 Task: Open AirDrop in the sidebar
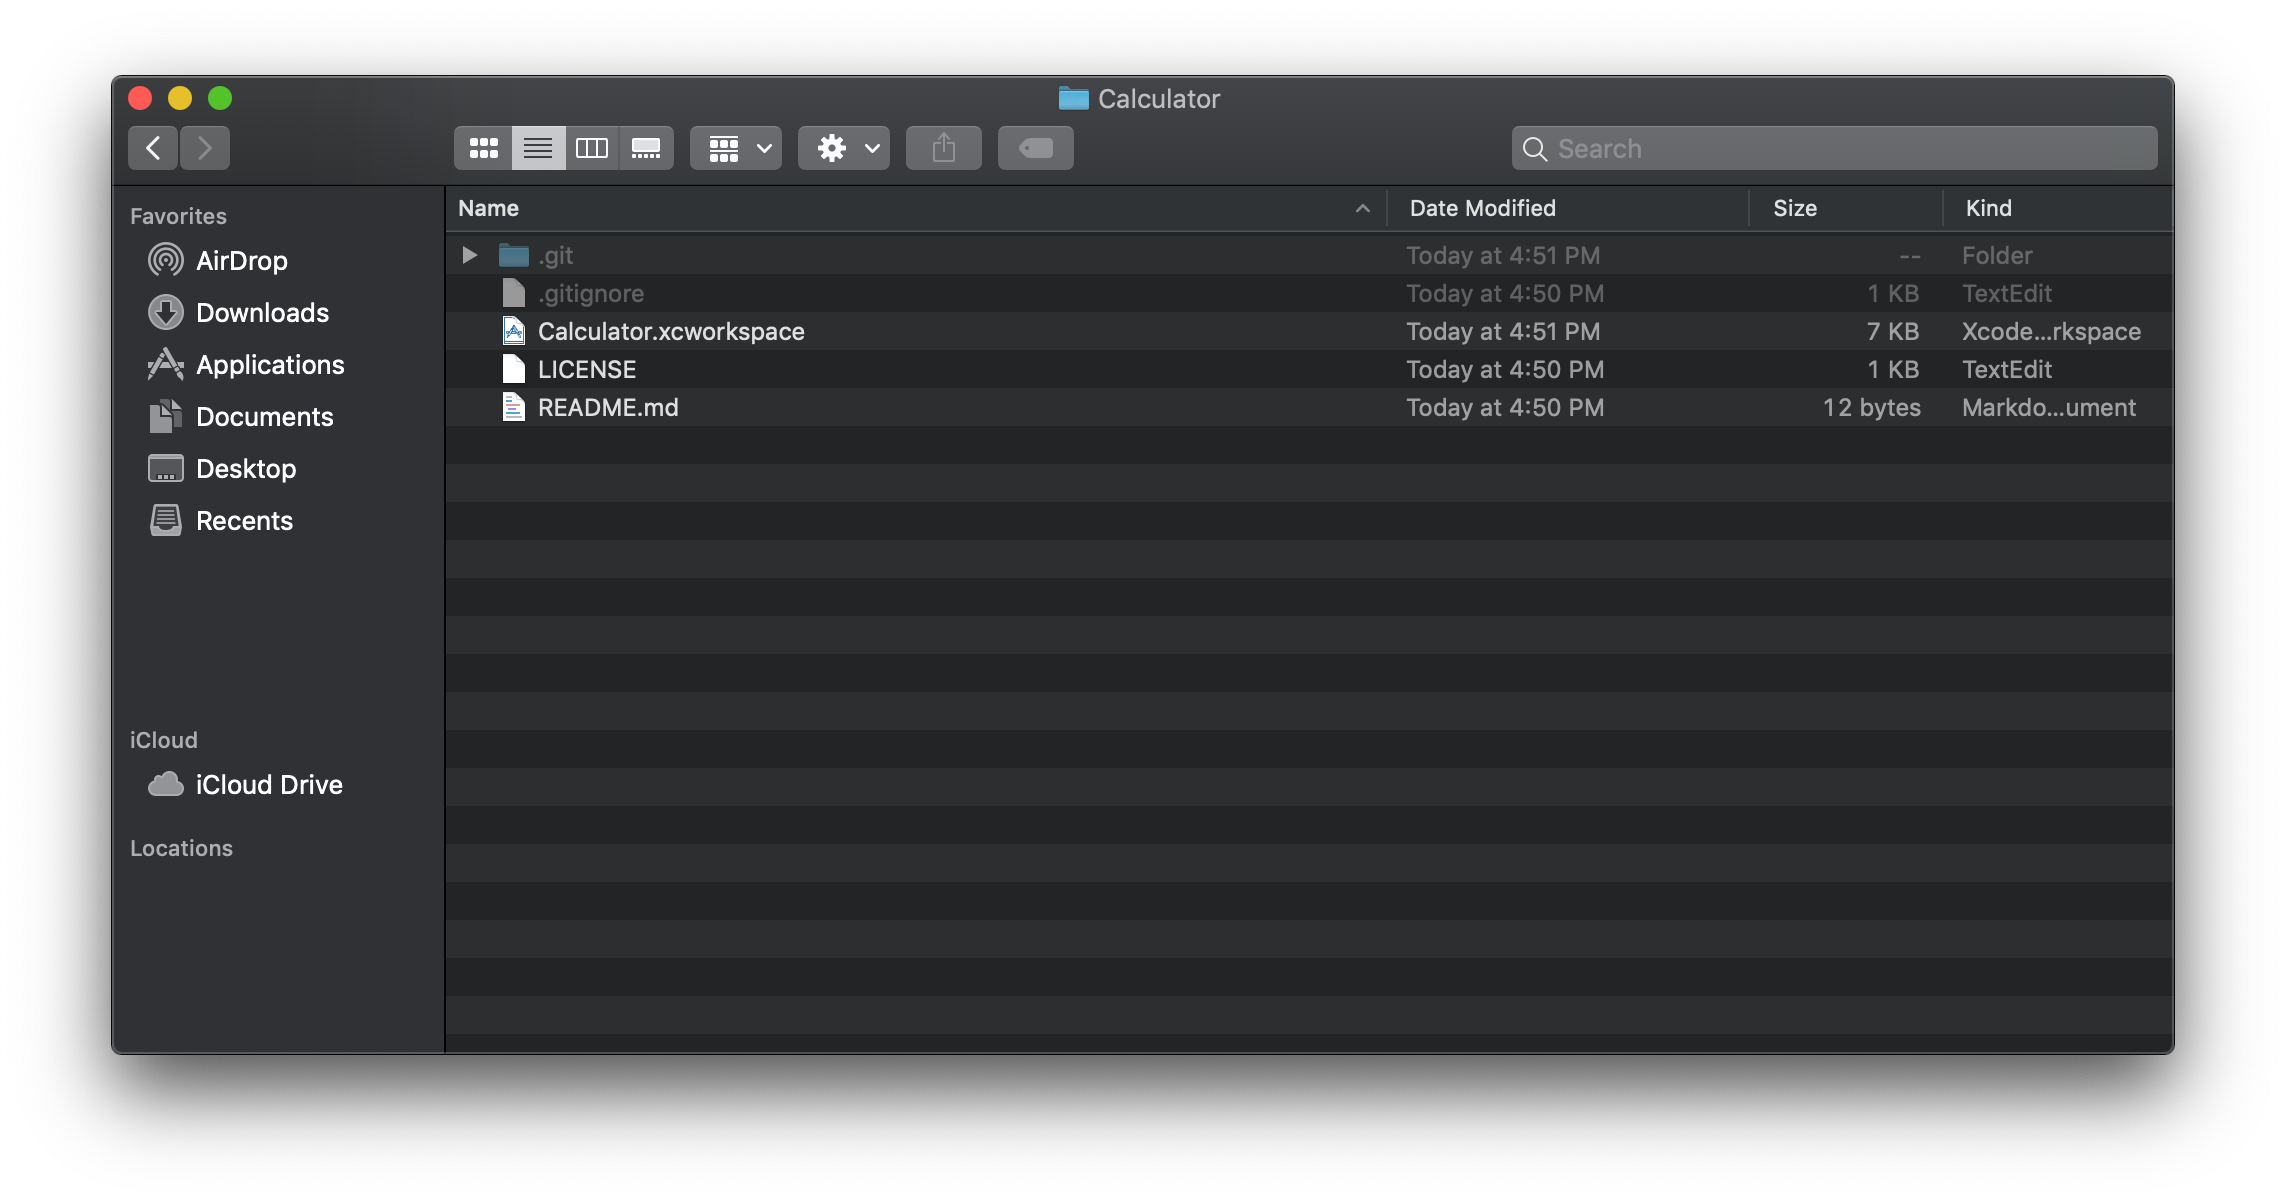click(241, 261)
